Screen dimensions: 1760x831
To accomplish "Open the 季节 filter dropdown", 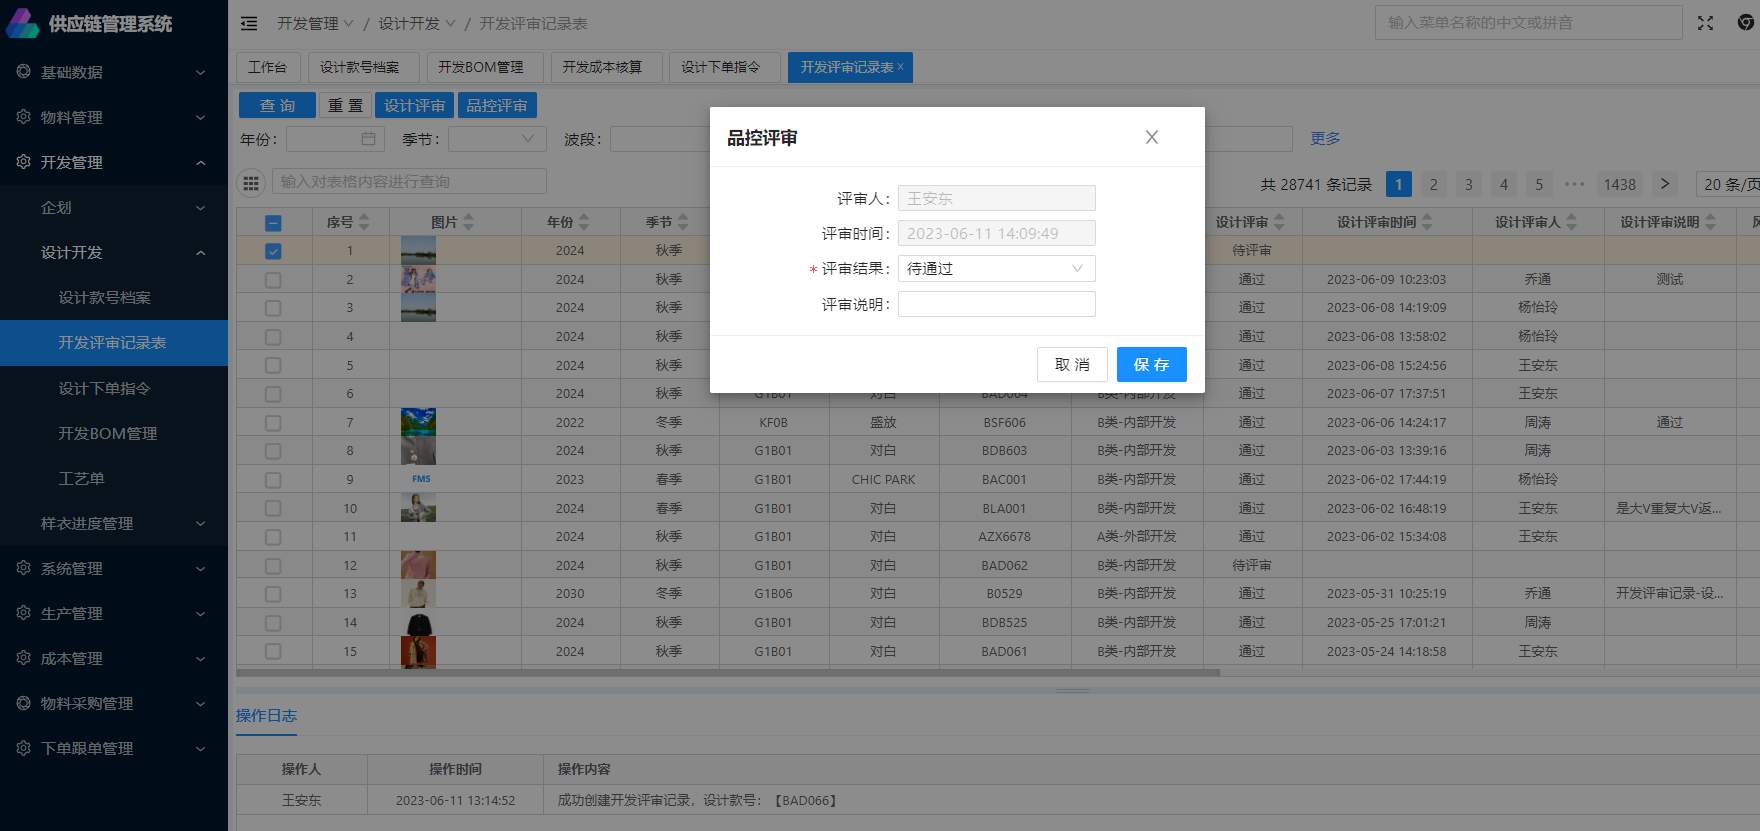I will [497, 139].
